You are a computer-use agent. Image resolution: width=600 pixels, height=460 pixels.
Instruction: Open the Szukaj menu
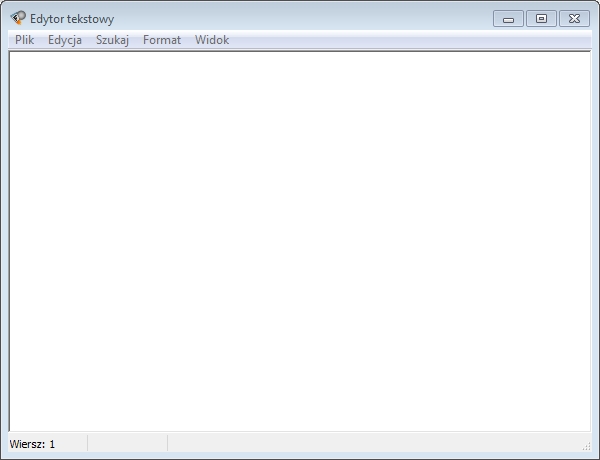(x=112, y=40)
